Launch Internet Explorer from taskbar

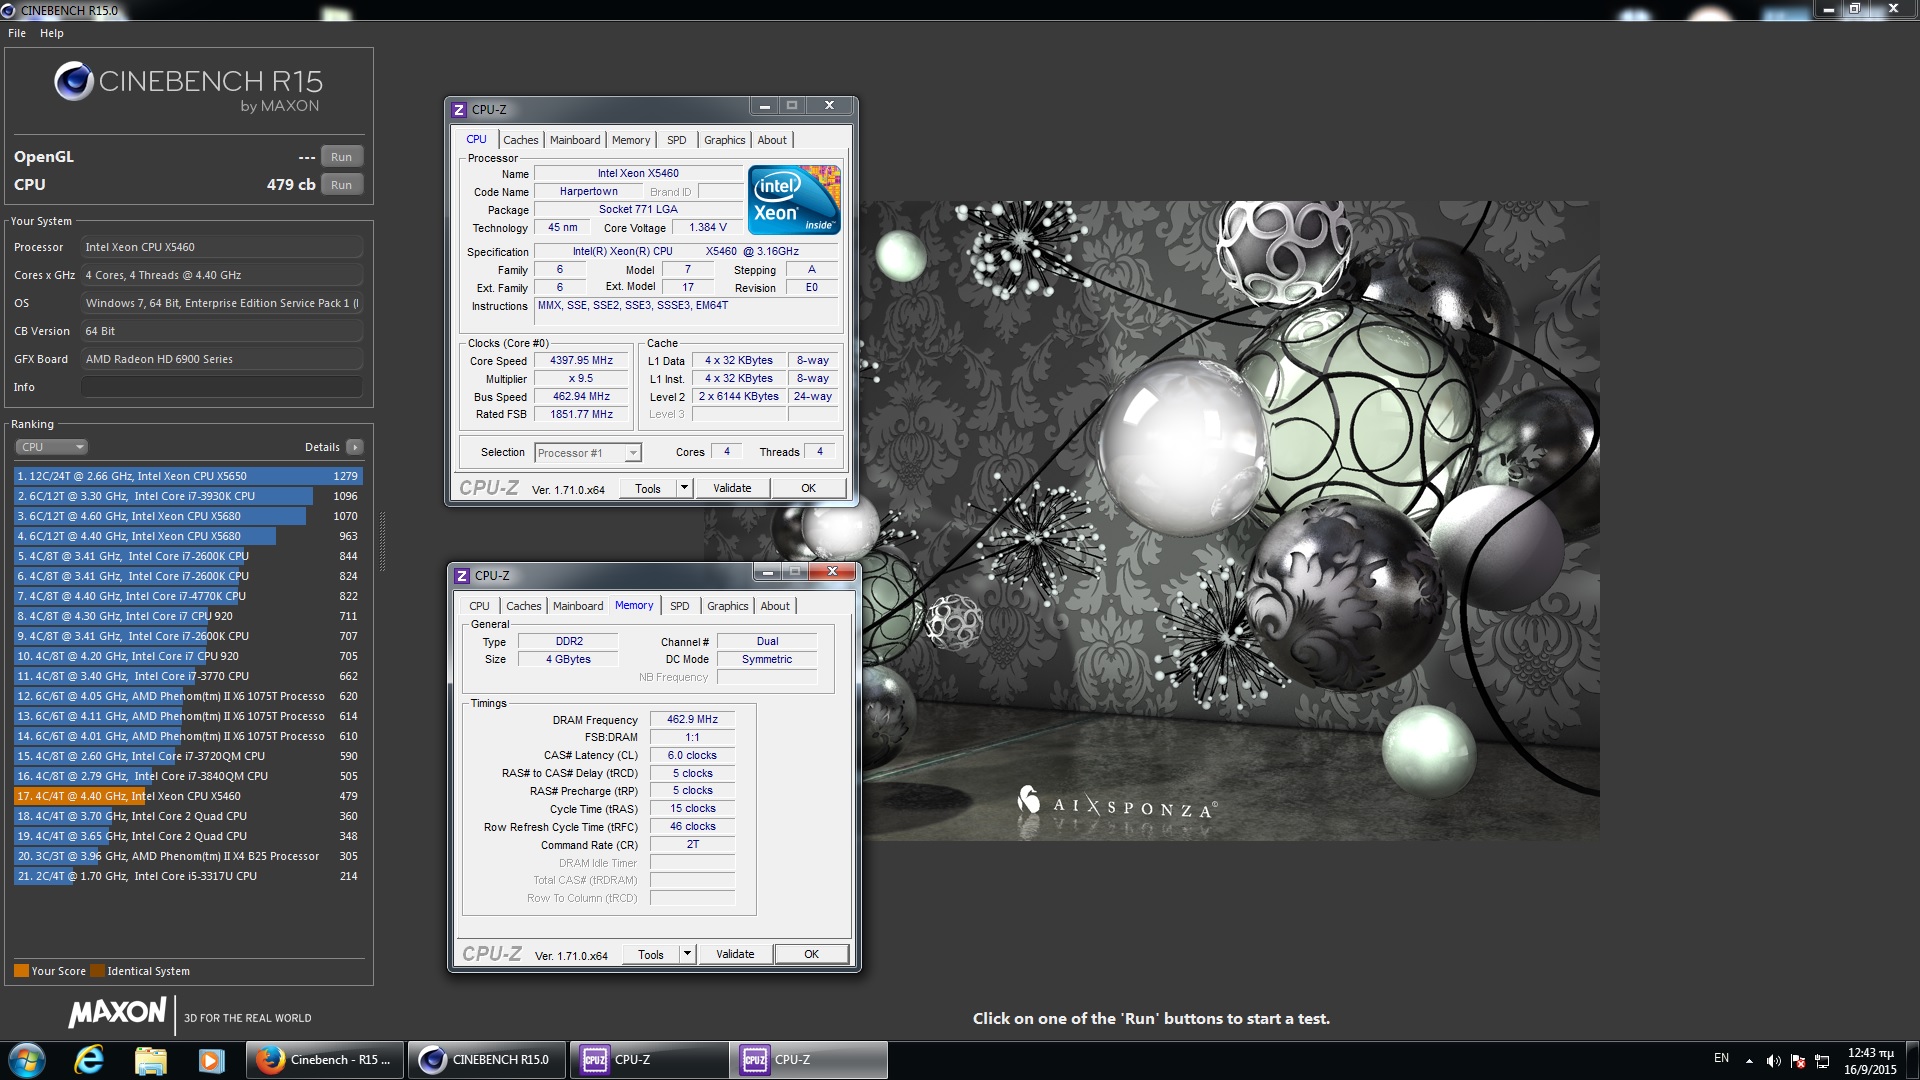coord(89,1060)
